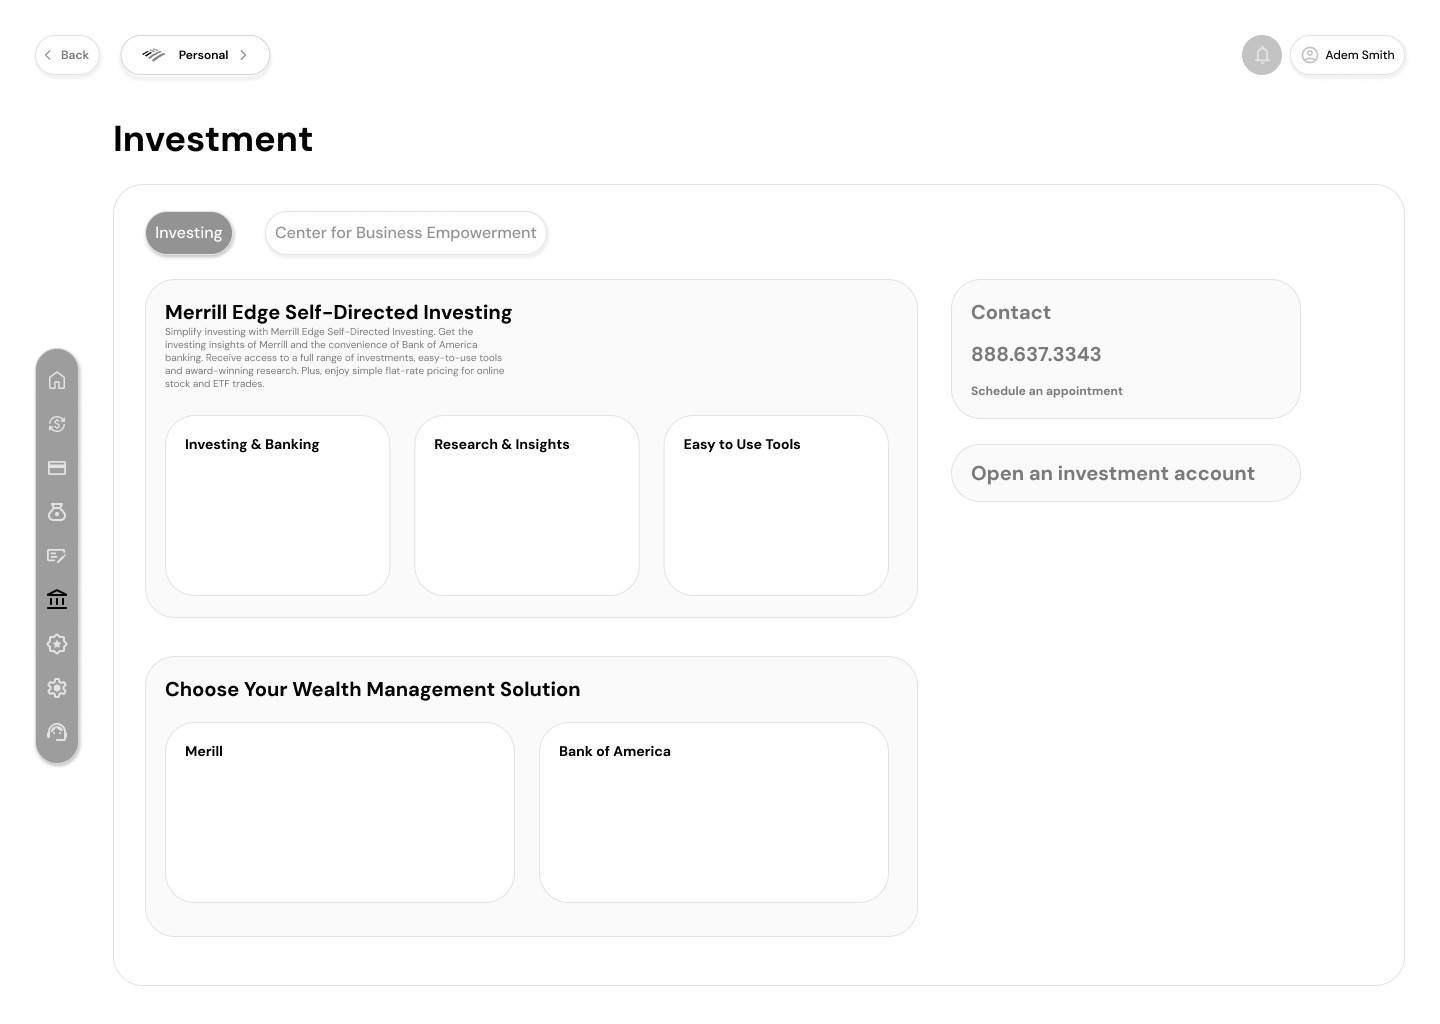This screenshot has height=1024, width=1440.
Task: Open the Easy to Use Tools card
Action: click(776, 505)
